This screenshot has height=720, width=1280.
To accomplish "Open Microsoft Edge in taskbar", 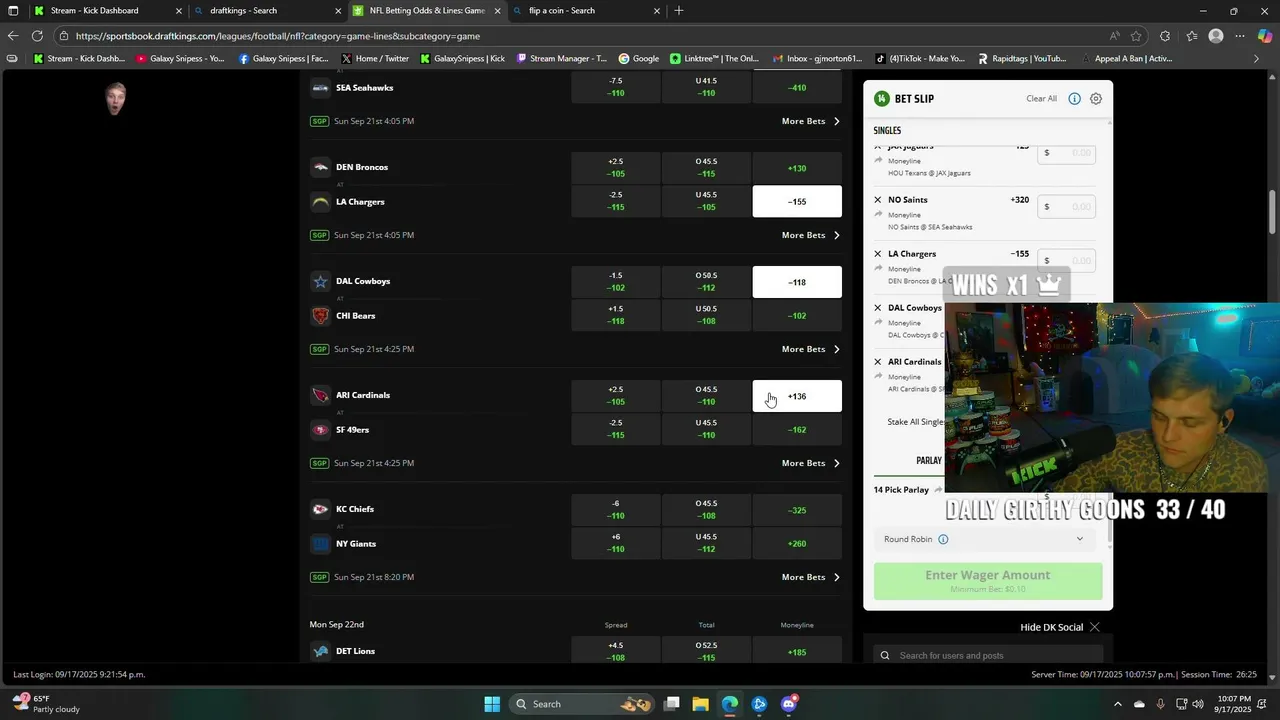I will click(x=730, y=704).
